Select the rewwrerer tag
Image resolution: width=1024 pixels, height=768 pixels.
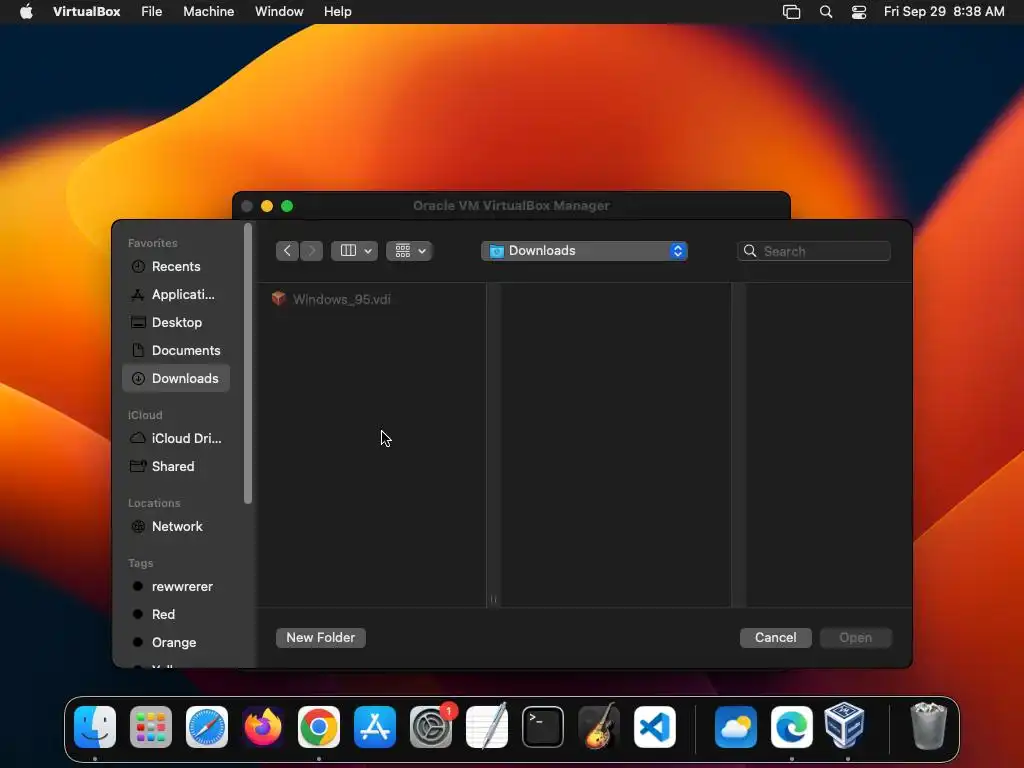point(176,586)
